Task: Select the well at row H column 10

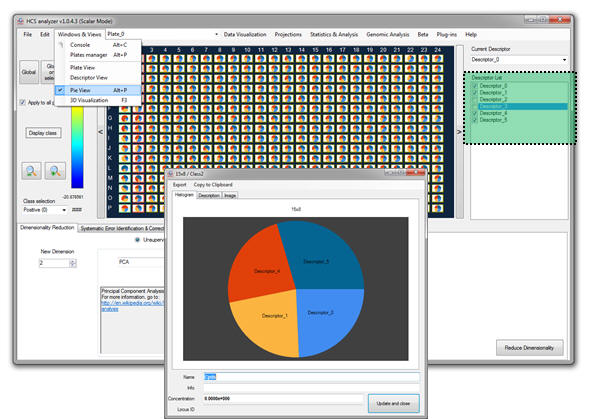Action: (x=247, y=128)
